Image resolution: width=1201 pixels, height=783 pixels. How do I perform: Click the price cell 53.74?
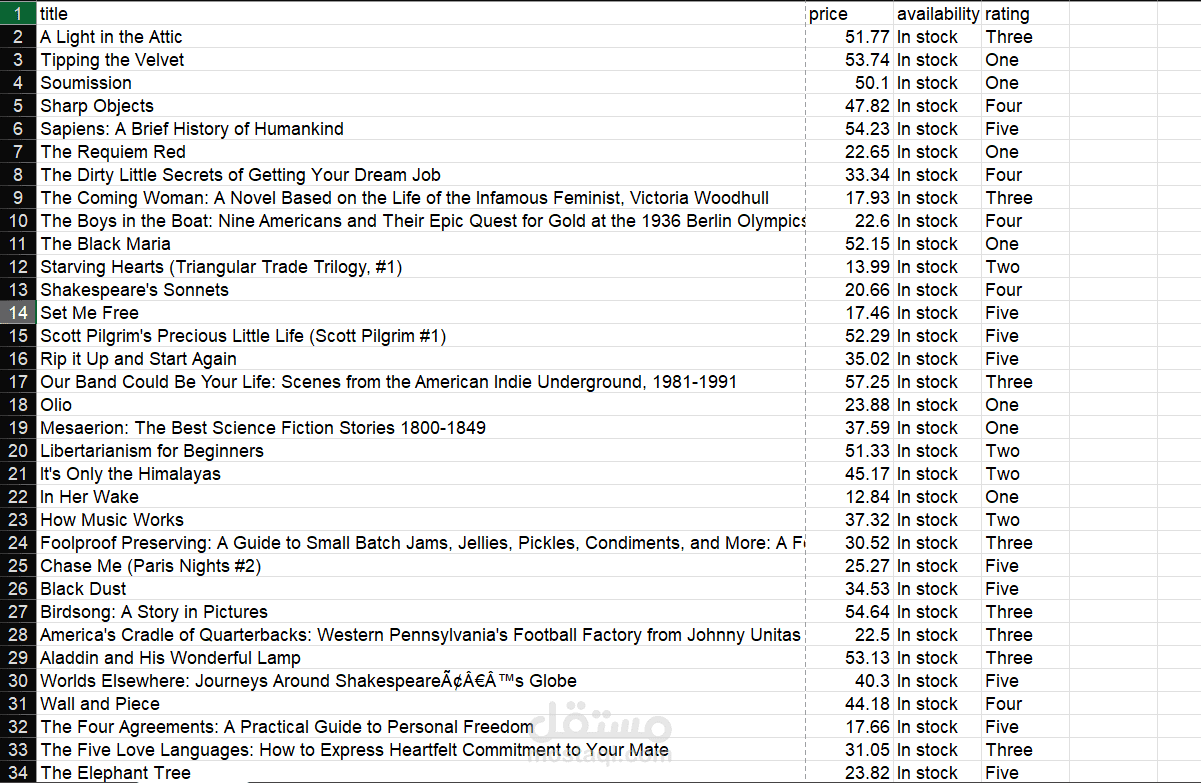click(x=850, y=60)
